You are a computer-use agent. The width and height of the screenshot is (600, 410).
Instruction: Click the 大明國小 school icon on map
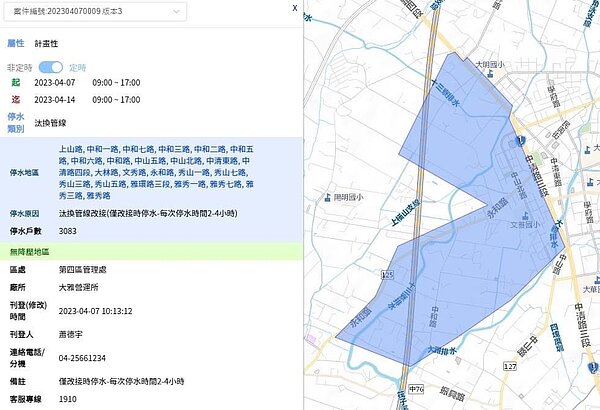[490, 73]
